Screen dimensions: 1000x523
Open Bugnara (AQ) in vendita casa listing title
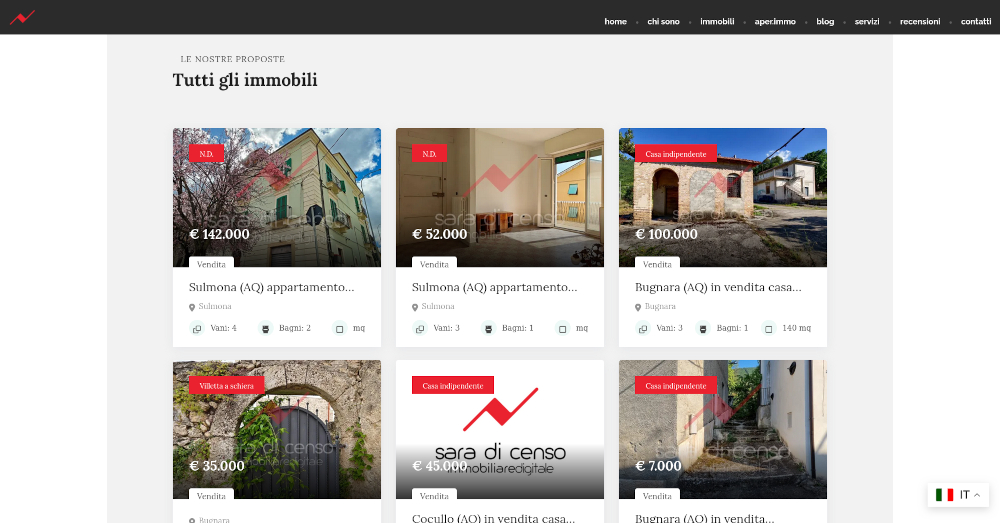tap(718, 287)
